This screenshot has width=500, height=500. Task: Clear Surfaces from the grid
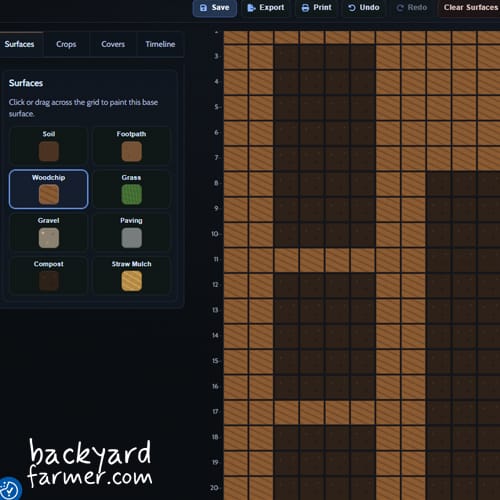[470, 8]
